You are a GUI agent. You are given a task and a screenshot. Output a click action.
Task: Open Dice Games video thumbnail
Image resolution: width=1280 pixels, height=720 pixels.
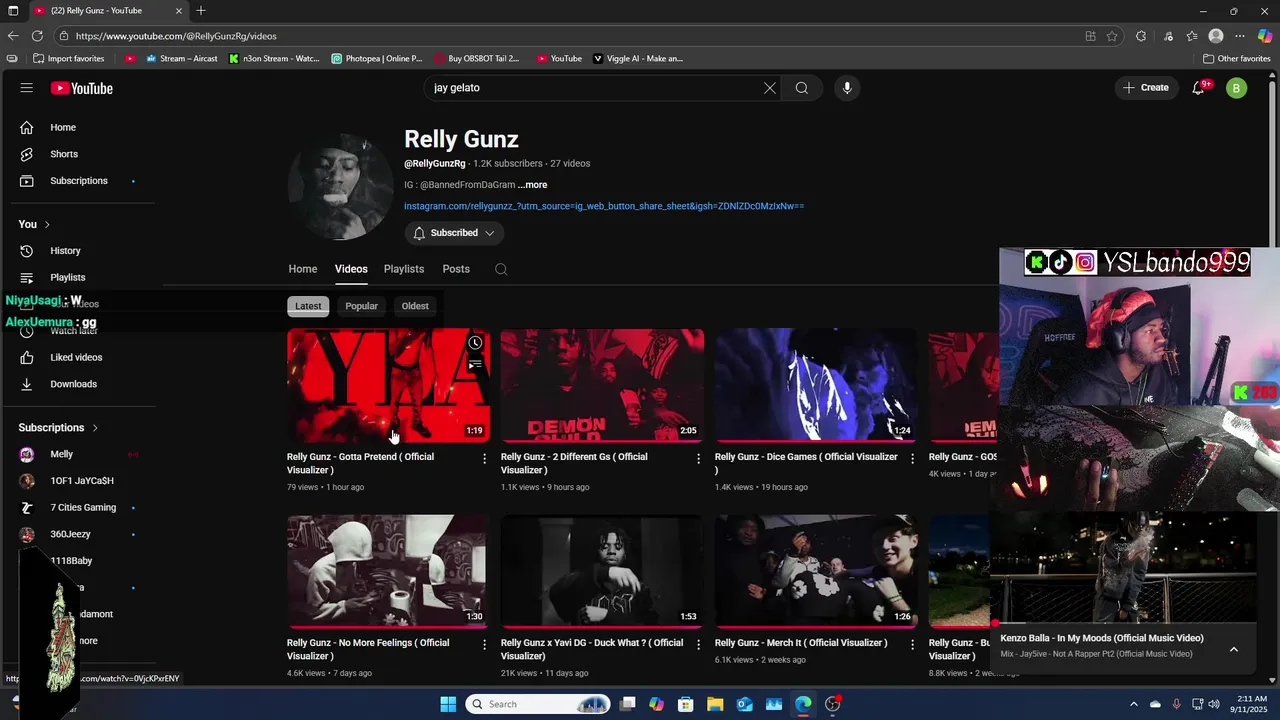coord(816,385)
